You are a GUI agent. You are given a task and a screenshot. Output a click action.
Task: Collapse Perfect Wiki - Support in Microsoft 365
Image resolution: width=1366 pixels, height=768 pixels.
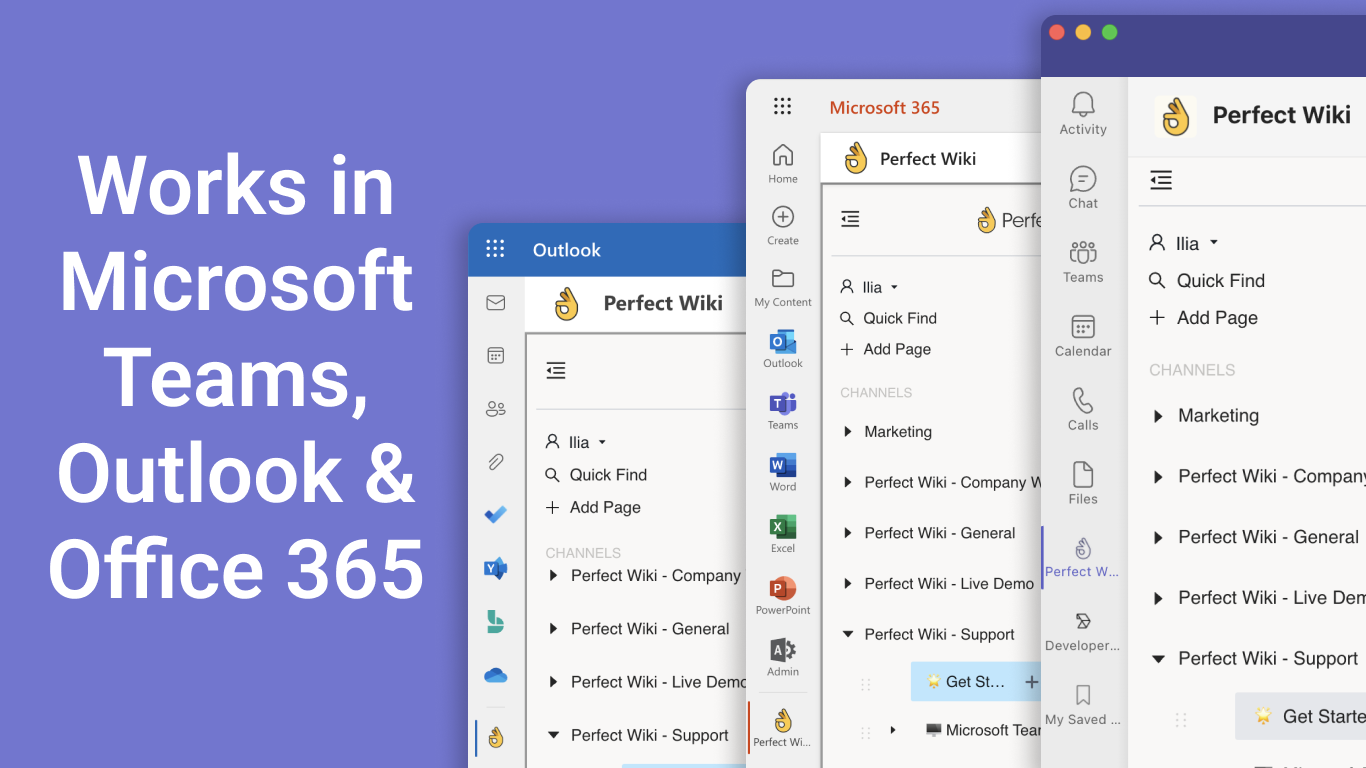click(847, 634)
